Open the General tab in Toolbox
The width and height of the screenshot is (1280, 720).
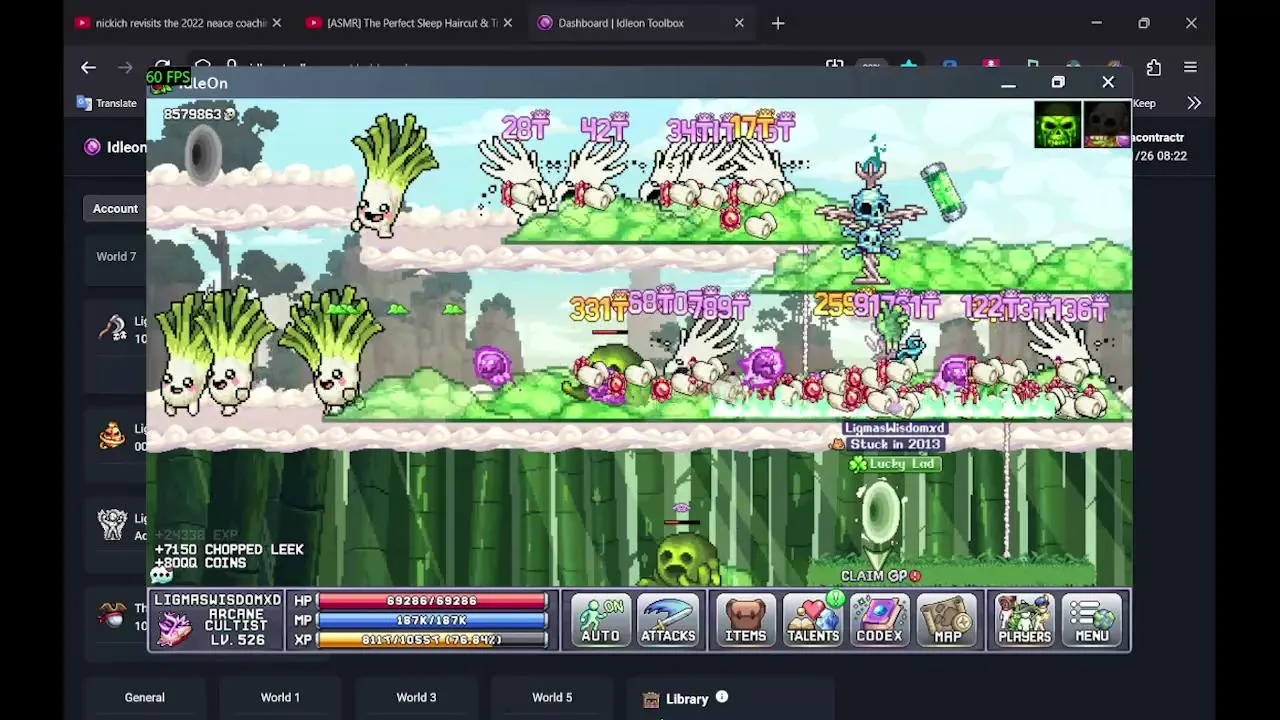coord(145,697)
